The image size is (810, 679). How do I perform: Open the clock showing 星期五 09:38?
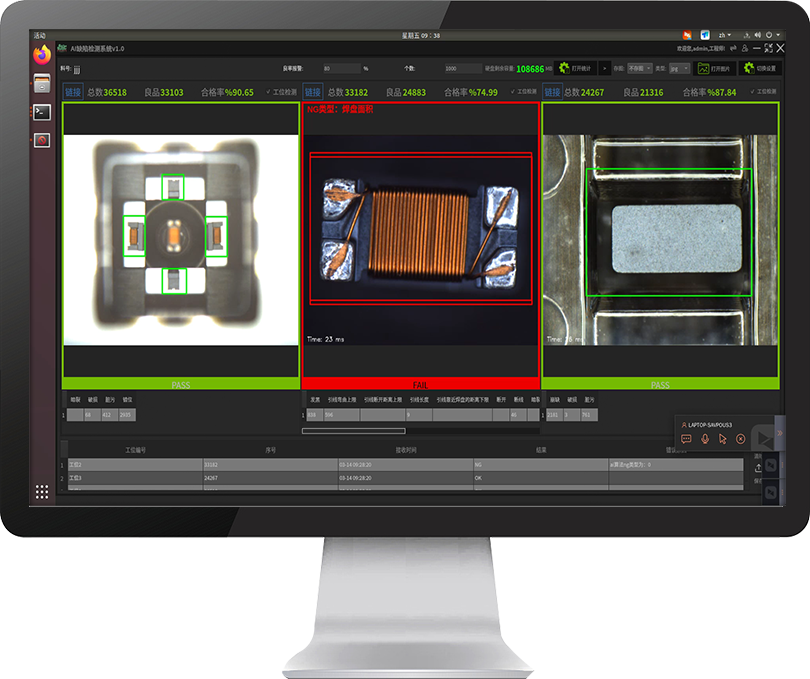click(420, 36)
